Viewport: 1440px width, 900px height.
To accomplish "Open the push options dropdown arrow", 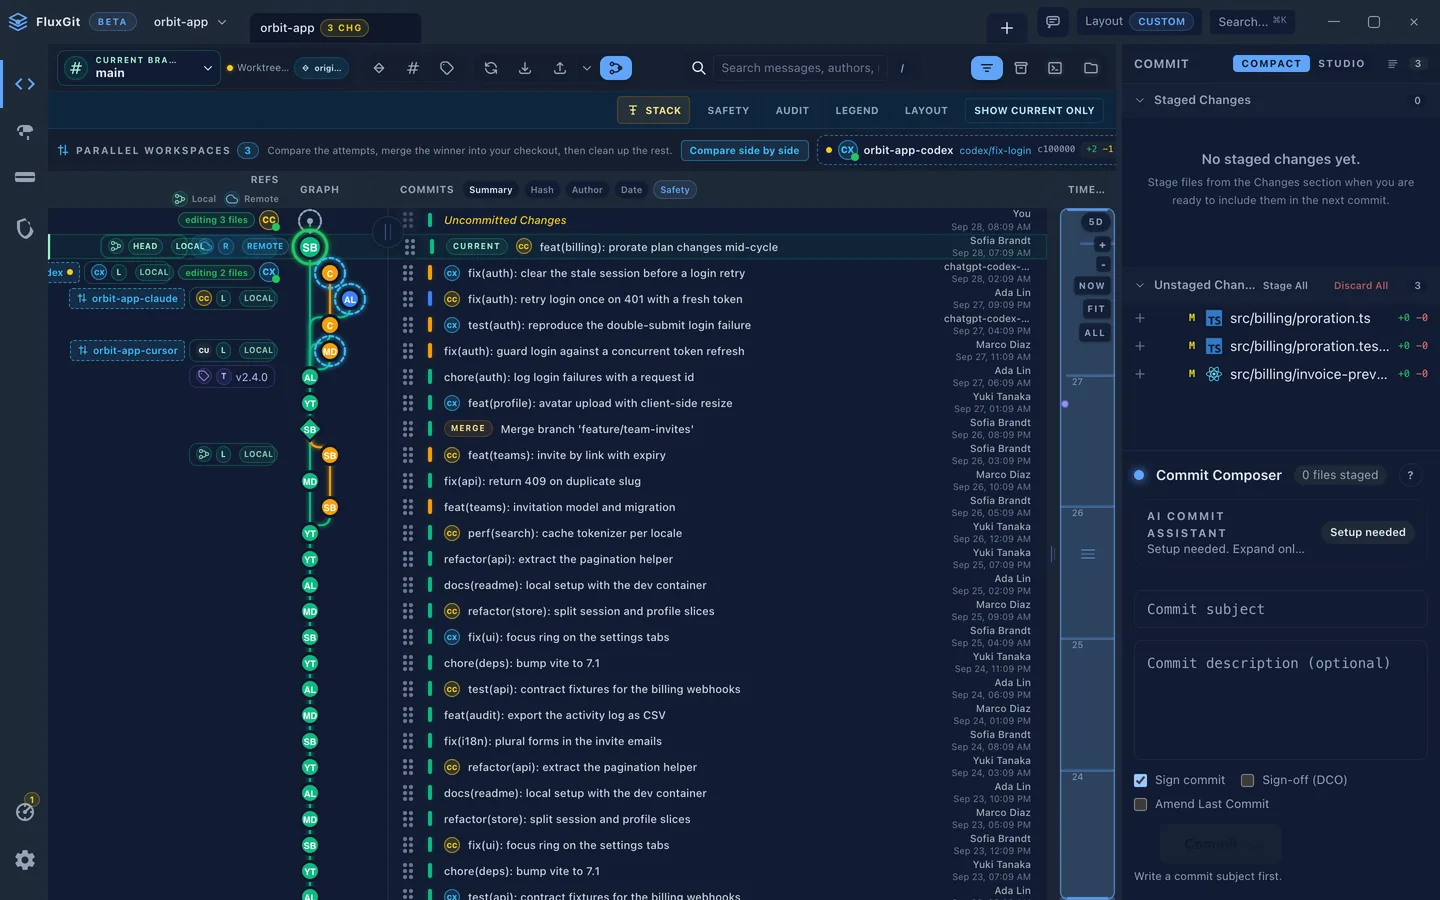I will 586,68.
